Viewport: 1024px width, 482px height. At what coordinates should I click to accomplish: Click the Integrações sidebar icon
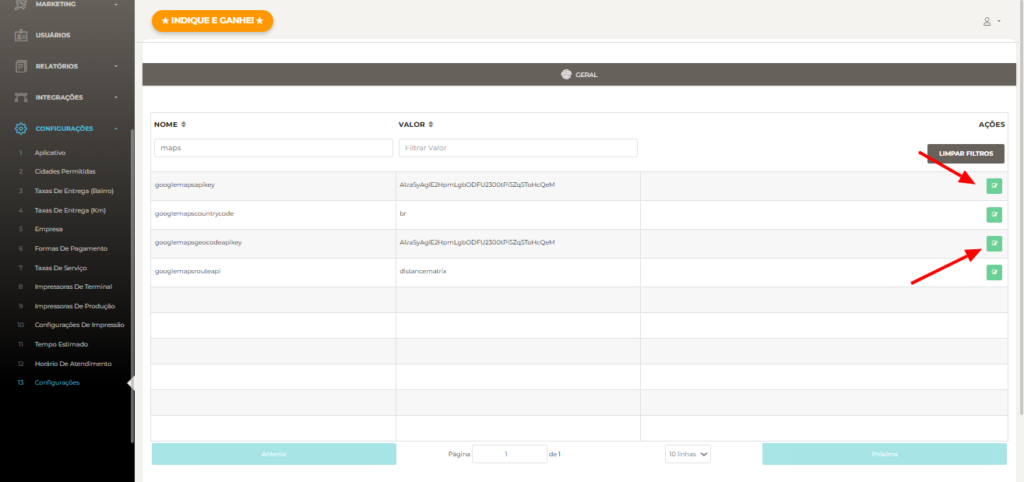click(21, 97)
